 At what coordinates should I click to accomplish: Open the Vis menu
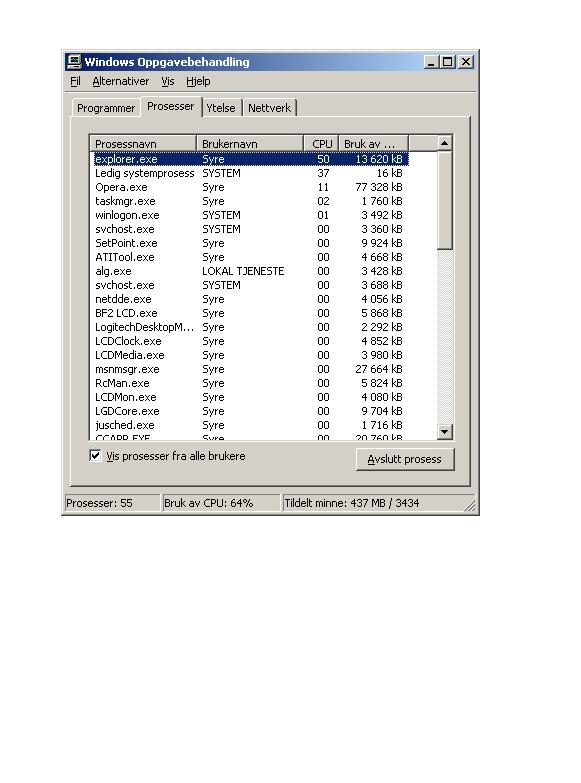168,81
